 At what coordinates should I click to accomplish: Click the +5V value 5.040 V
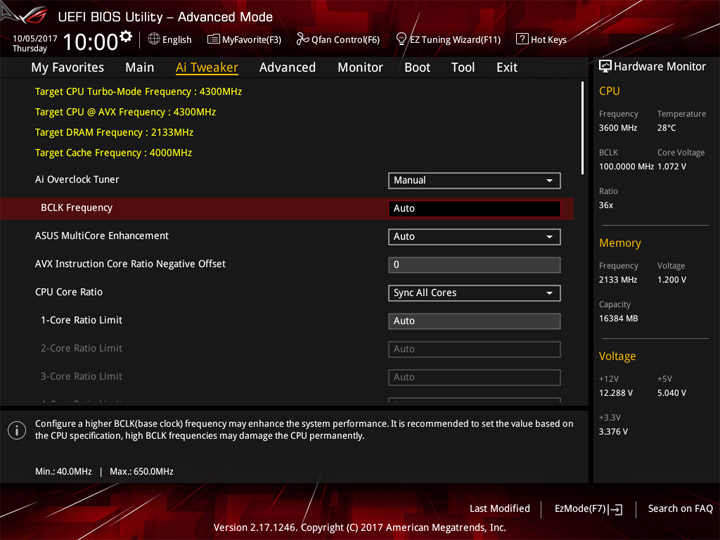point(672,393)
